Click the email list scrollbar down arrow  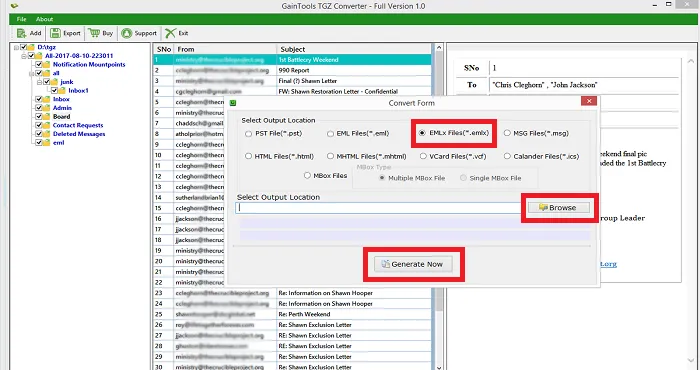coord(439,367)
